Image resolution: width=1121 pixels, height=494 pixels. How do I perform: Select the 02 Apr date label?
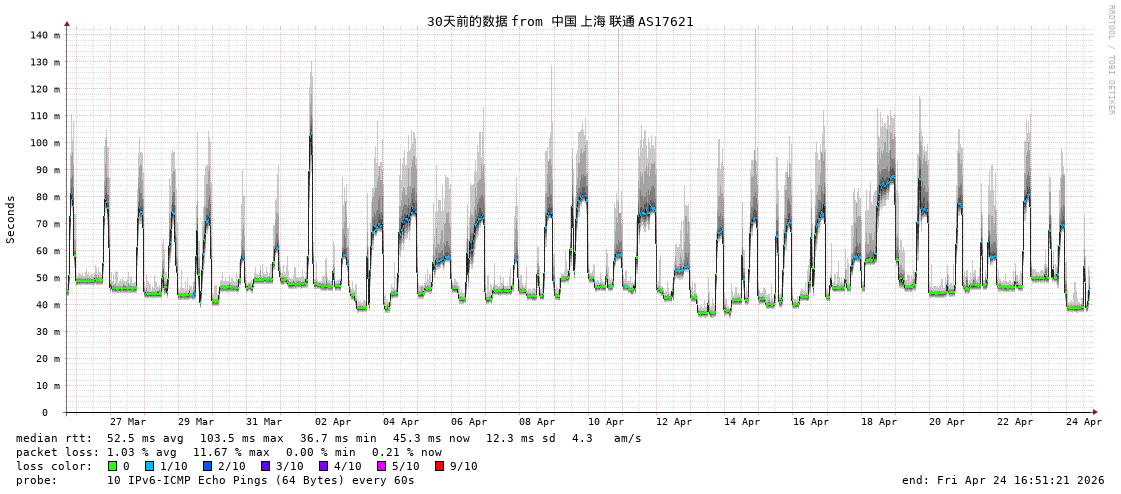333,422
